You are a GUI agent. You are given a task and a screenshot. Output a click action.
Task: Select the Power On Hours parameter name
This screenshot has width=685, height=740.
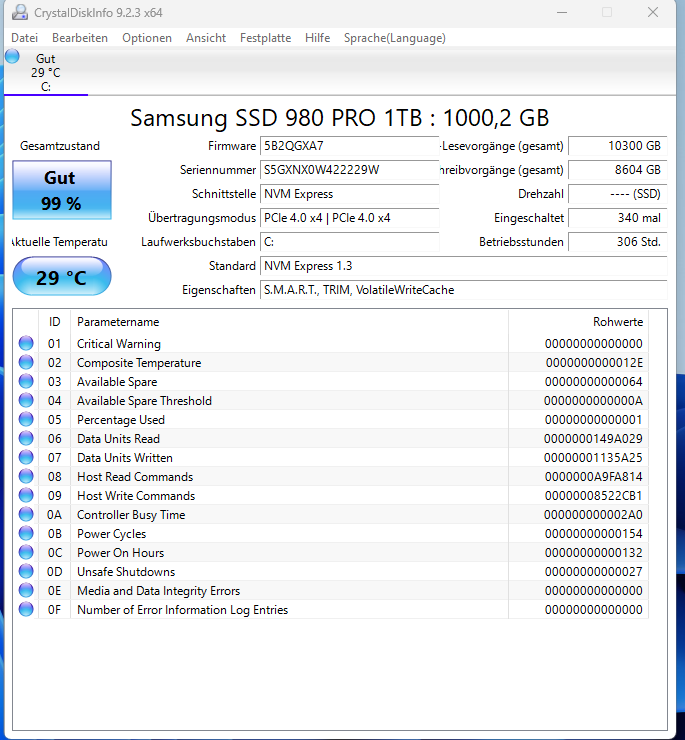point(120,553)
